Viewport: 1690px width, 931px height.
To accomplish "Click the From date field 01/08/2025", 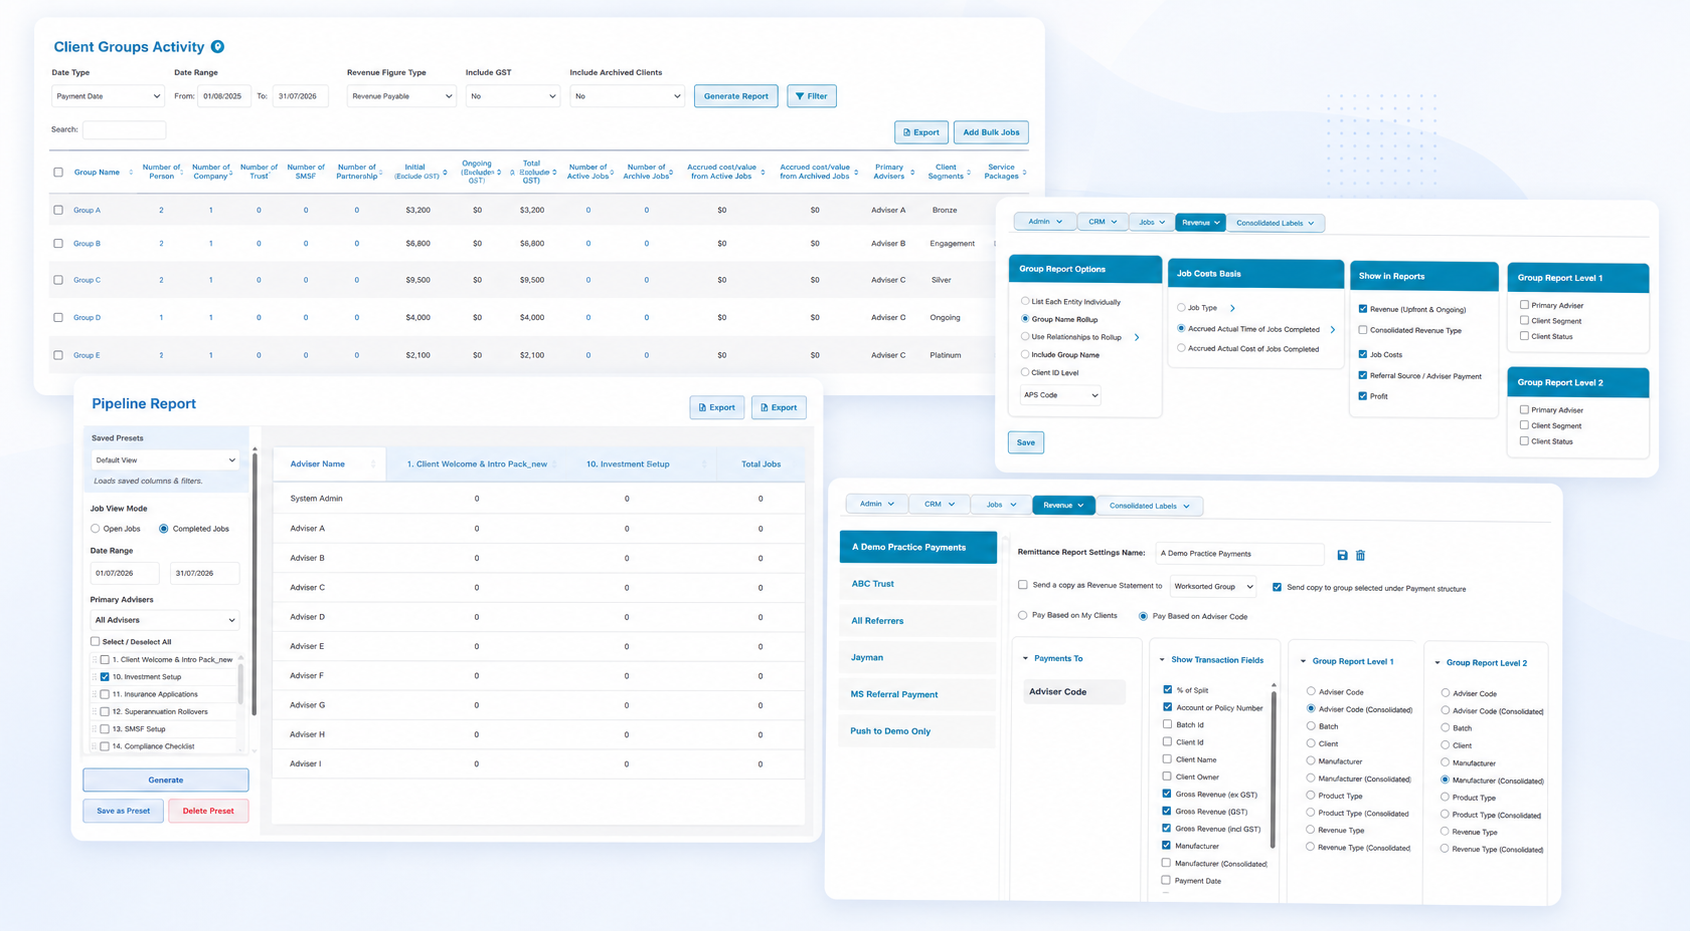I will [x=222, y=96].
